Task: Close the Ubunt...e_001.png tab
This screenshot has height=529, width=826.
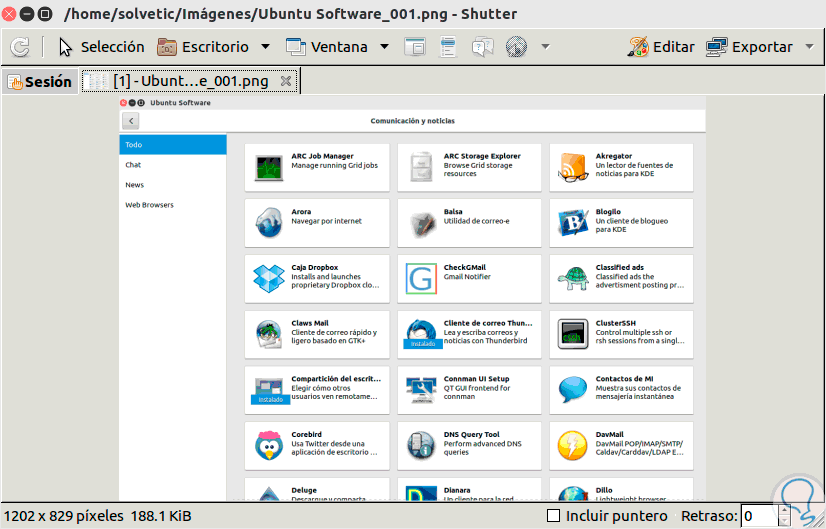Action: tap(286, 81)
